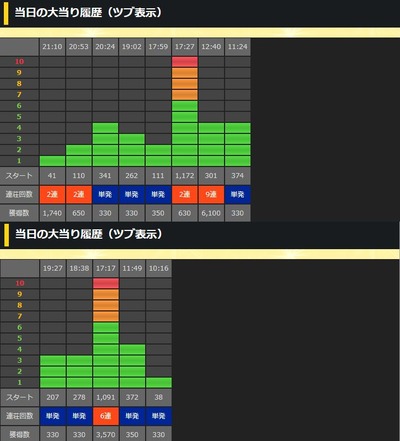This screenshot has width=400, height=441.
Task: Click the start count 110 cell
Action: (x=79, y=176)
